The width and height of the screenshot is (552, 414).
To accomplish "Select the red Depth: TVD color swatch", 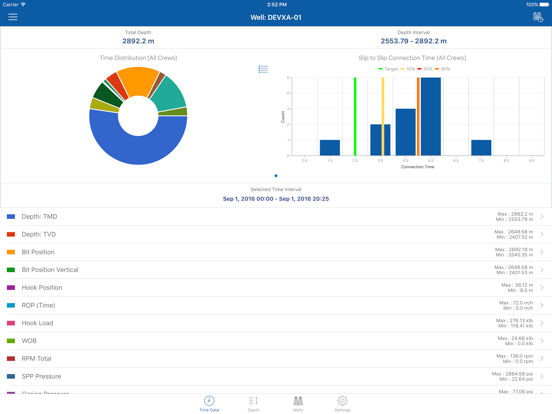I will (11, 234).
